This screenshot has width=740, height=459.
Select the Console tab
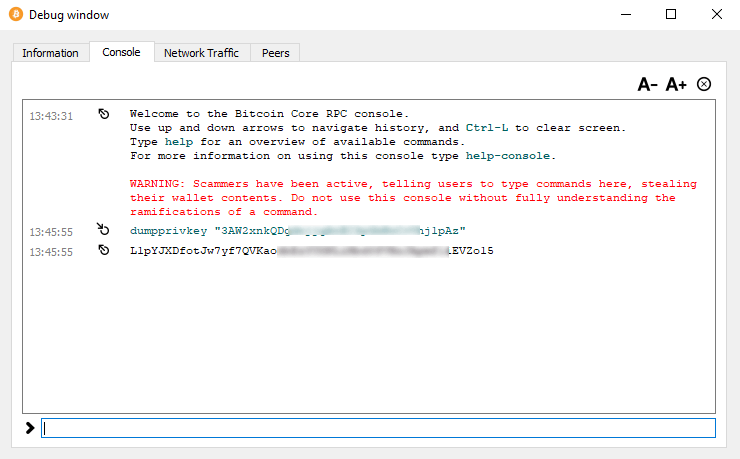coord(121,52)
